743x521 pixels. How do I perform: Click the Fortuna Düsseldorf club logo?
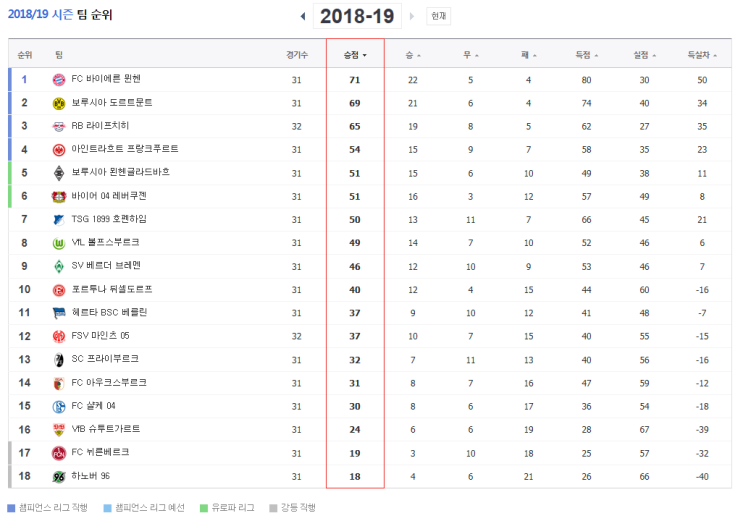point(59,290)
